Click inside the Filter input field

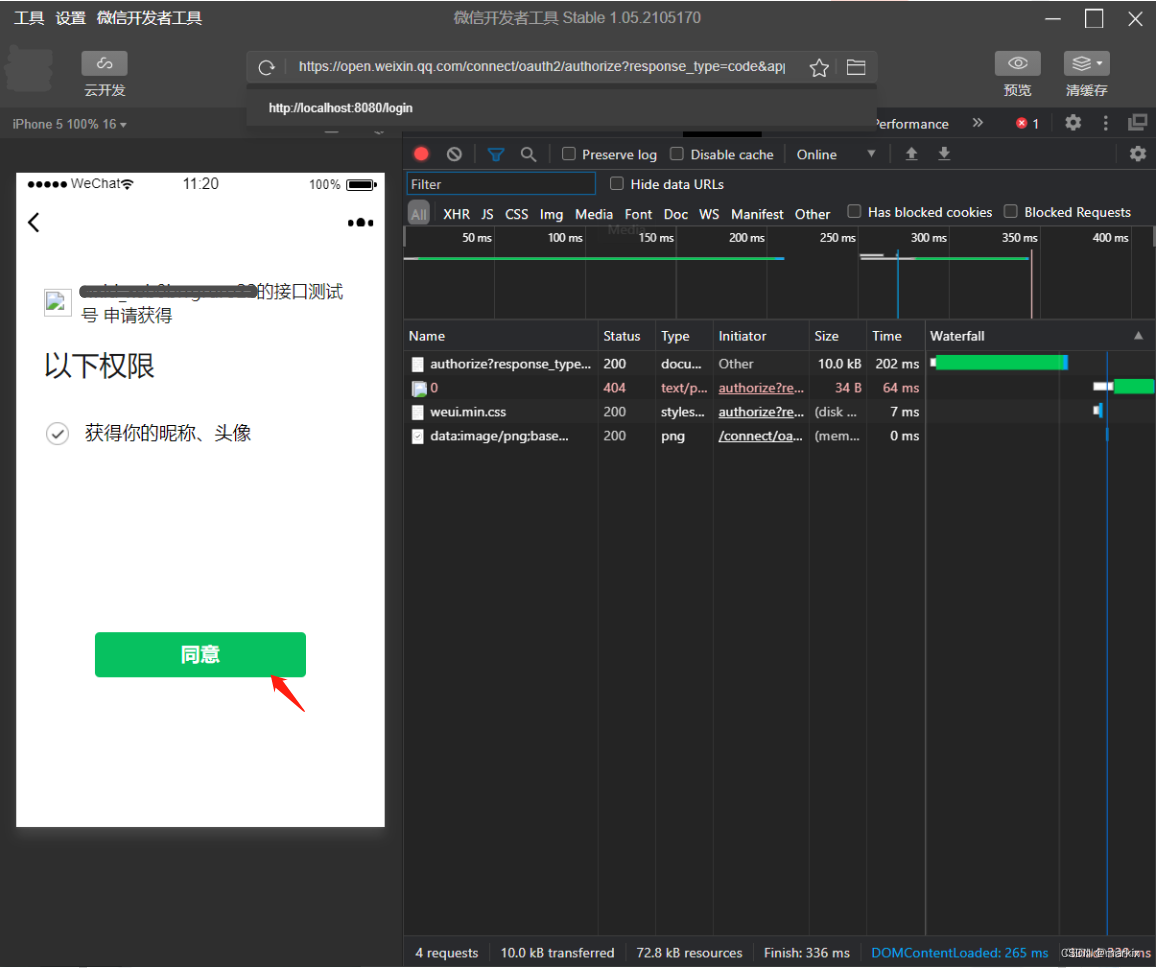(500, 184)
